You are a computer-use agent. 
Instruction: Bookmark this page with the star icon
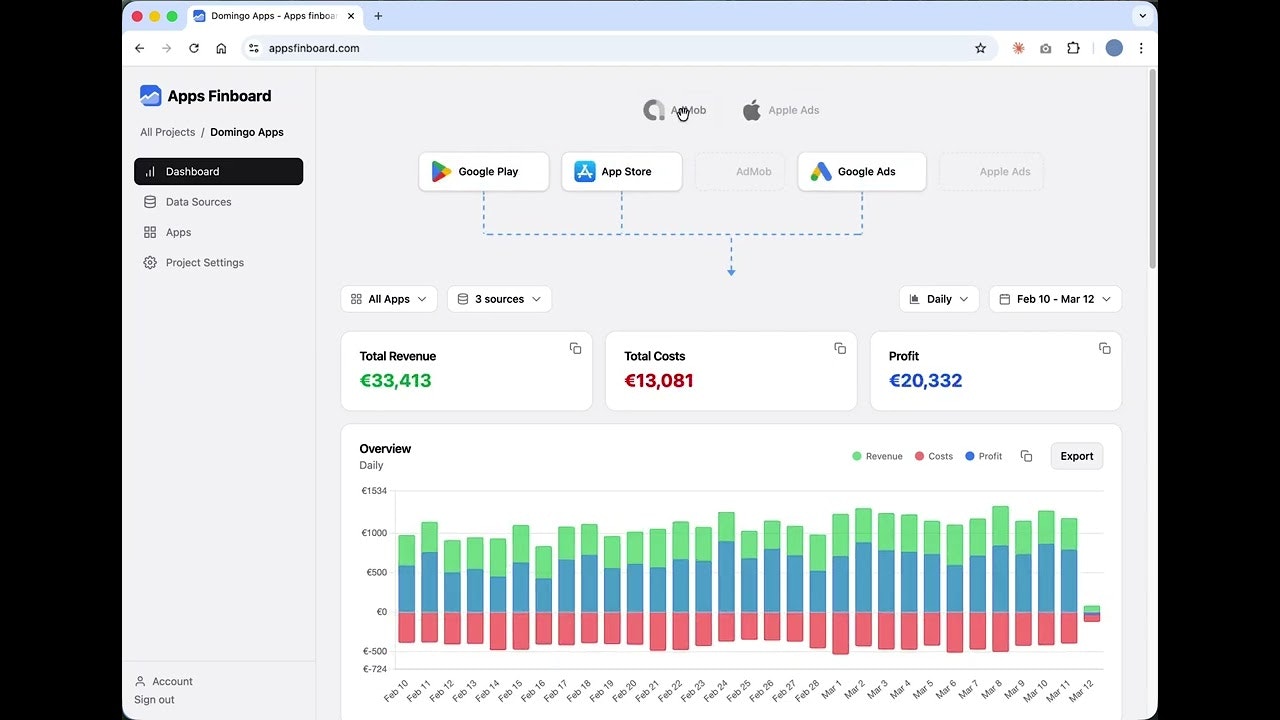(980, 48)
